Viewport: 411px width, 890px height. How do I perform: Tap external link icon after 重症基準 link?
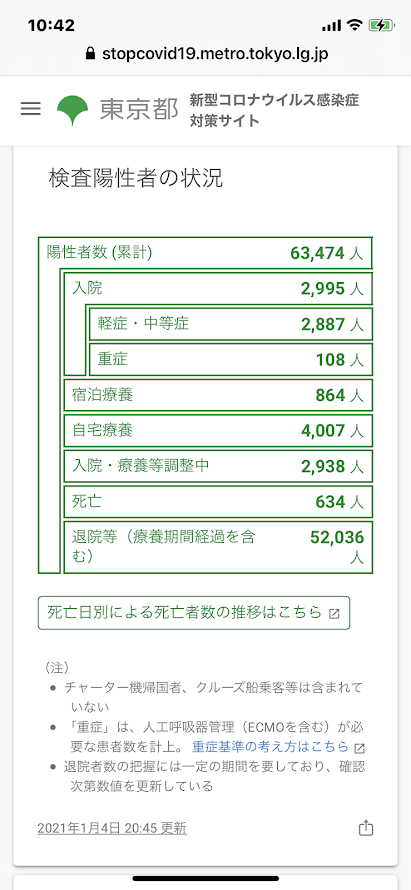[x=358, y=747]
